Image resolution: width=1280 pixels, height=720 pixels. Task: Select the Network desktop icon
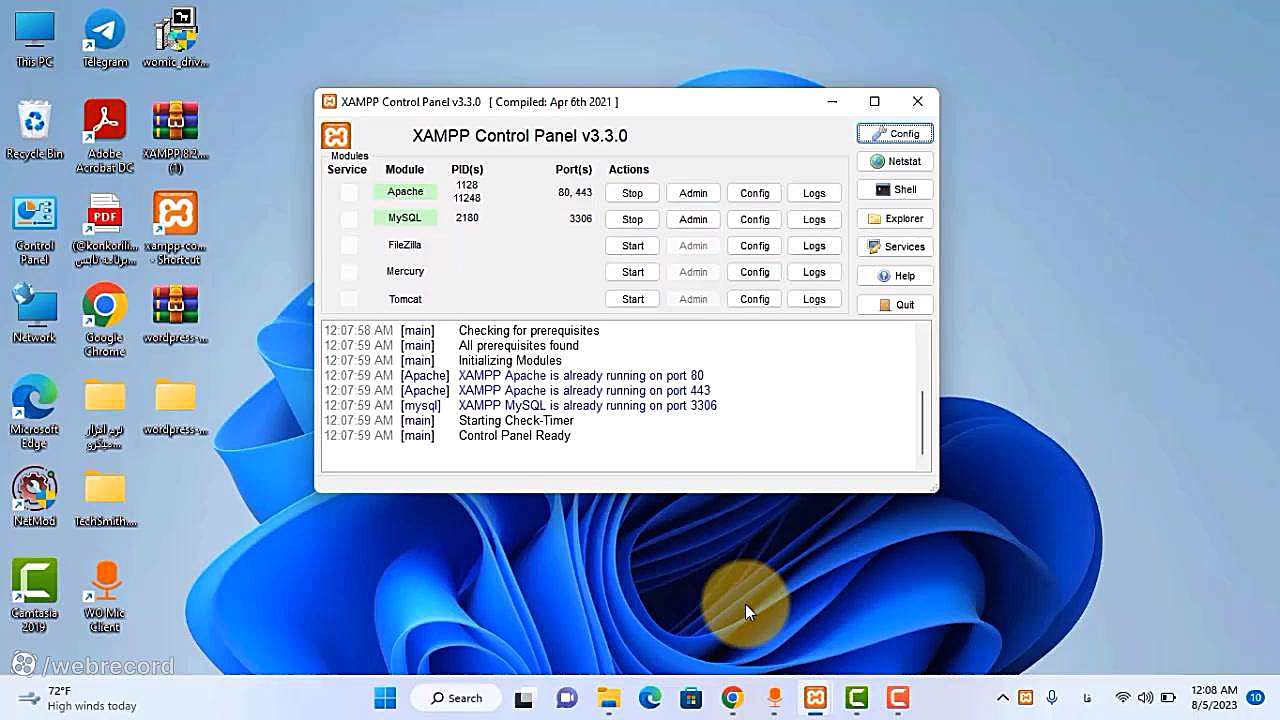click(34, 314)
